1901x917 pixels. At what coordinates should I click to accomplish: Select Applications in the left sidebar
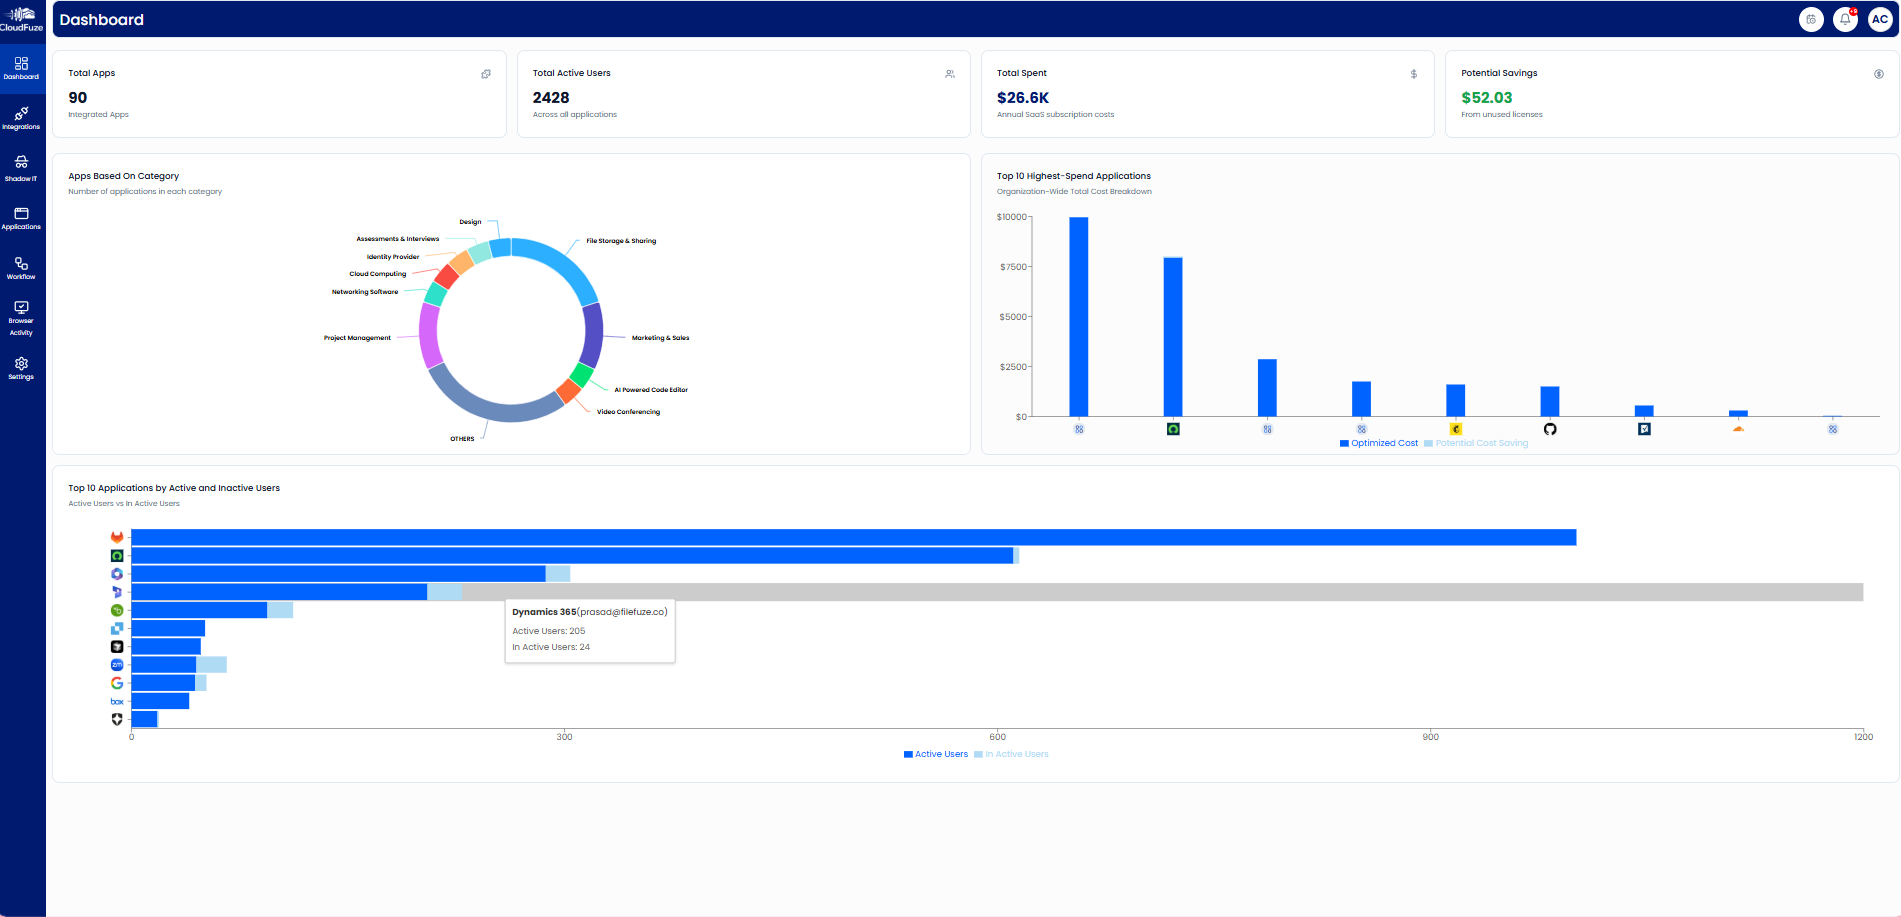coord(21,219)
